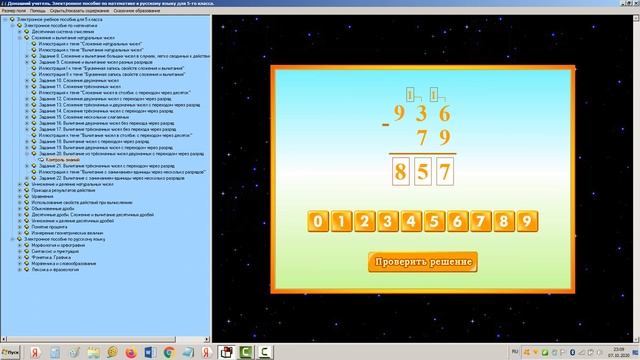Expand 'Десятичная система счисления' node
The image size is (640, 360).
pos(20,31)
